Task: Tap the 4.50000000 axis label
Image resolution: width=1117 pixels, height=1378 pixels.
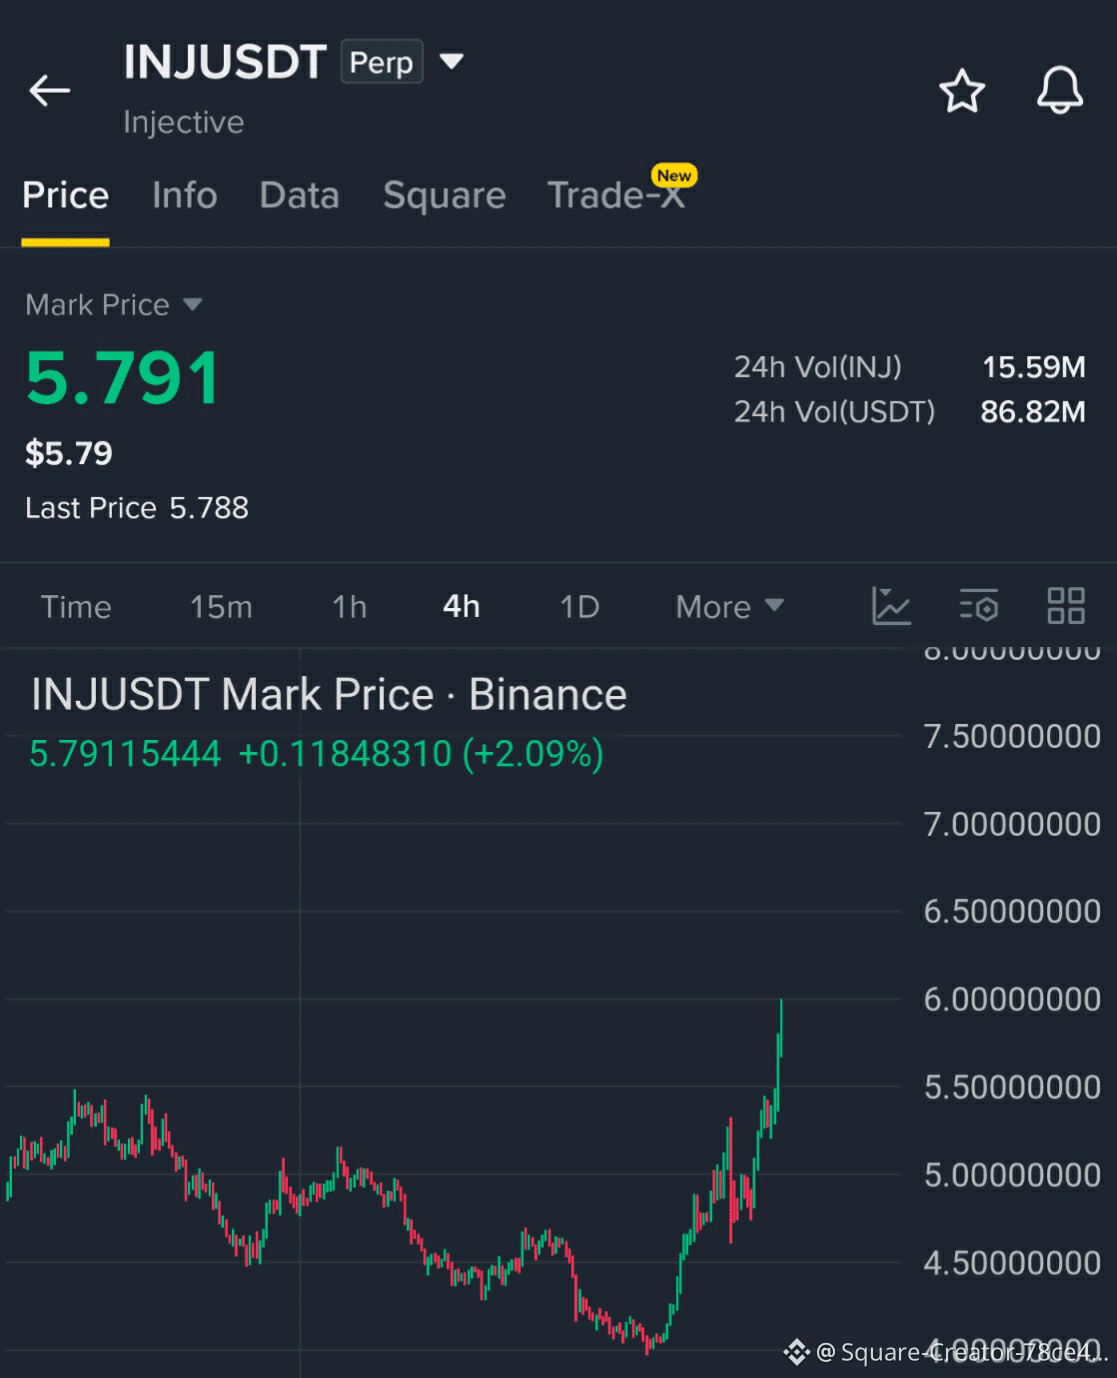Action: tap(1012, 1263)
